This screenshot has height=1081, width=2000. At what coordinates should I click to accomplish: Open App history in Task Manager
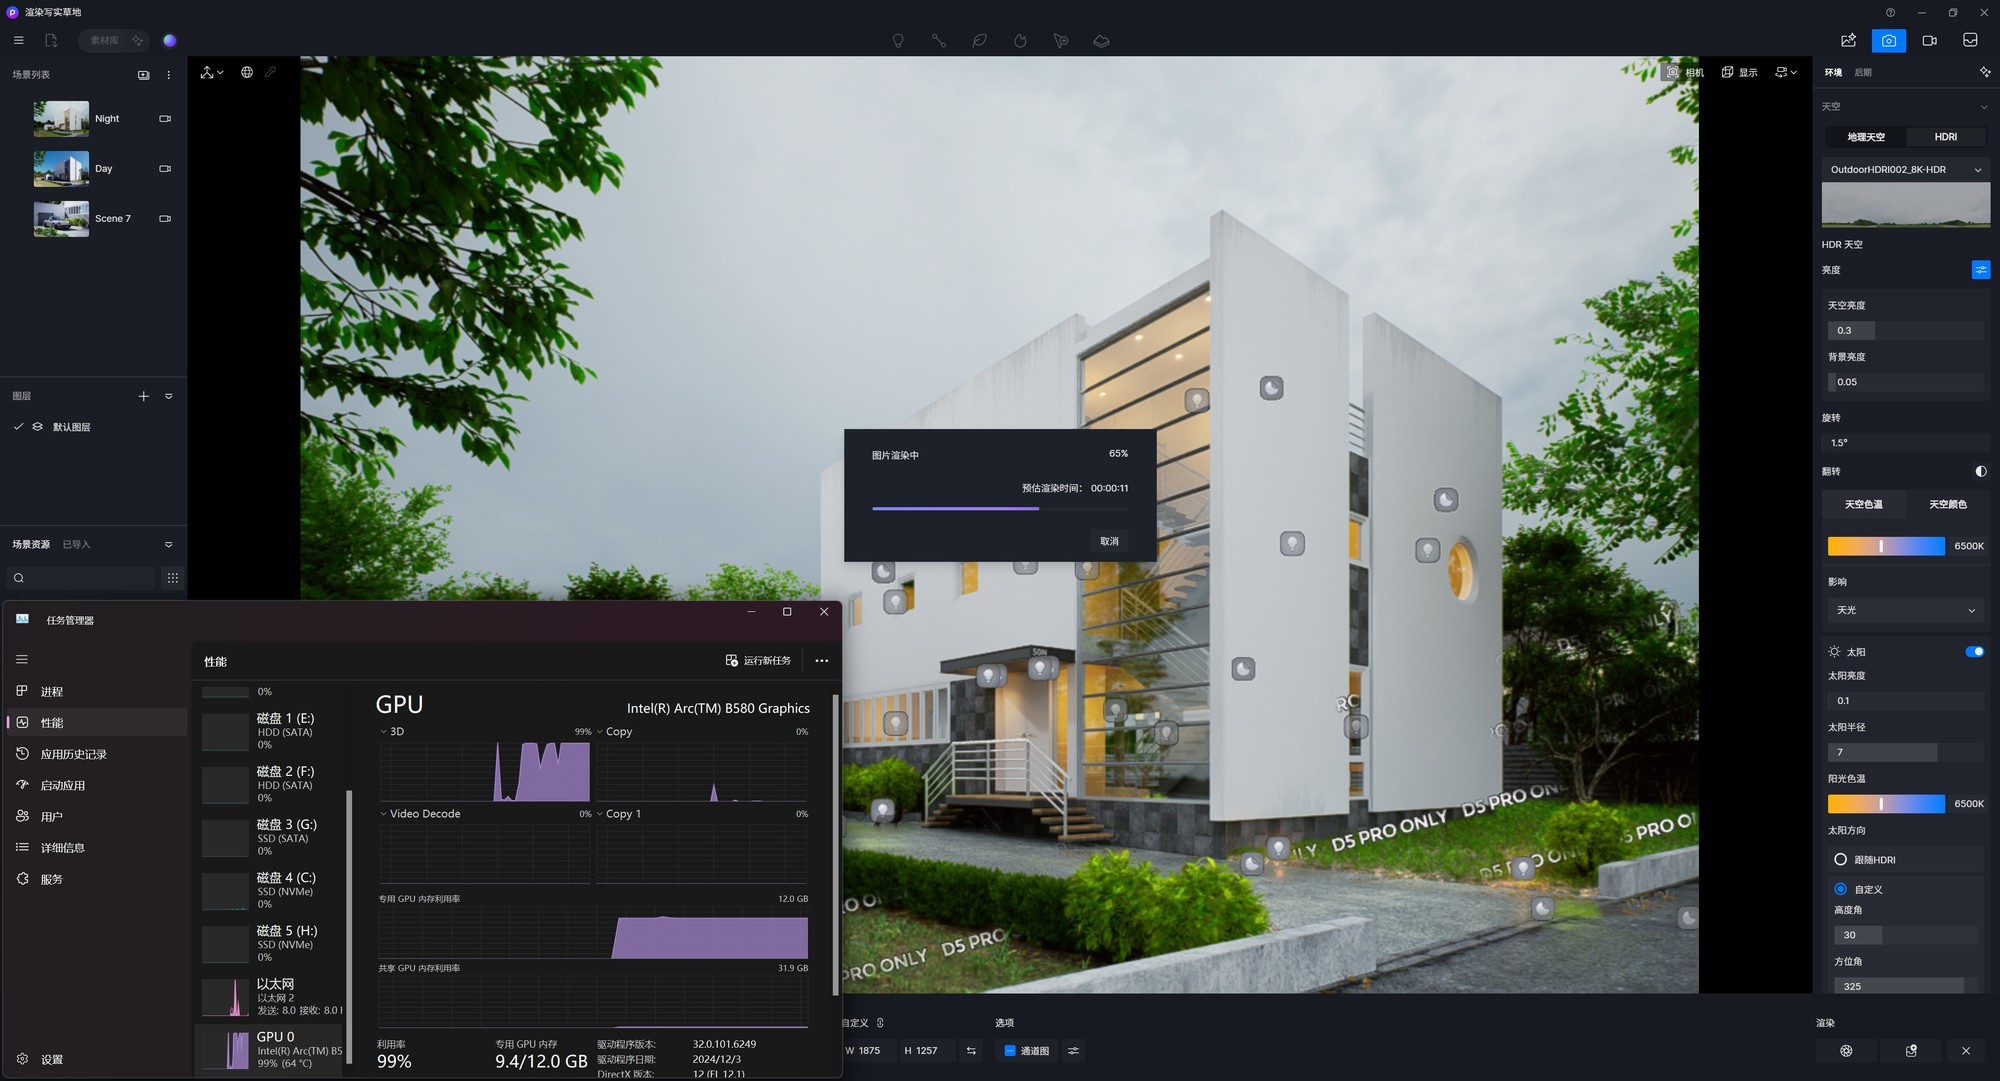96,754
